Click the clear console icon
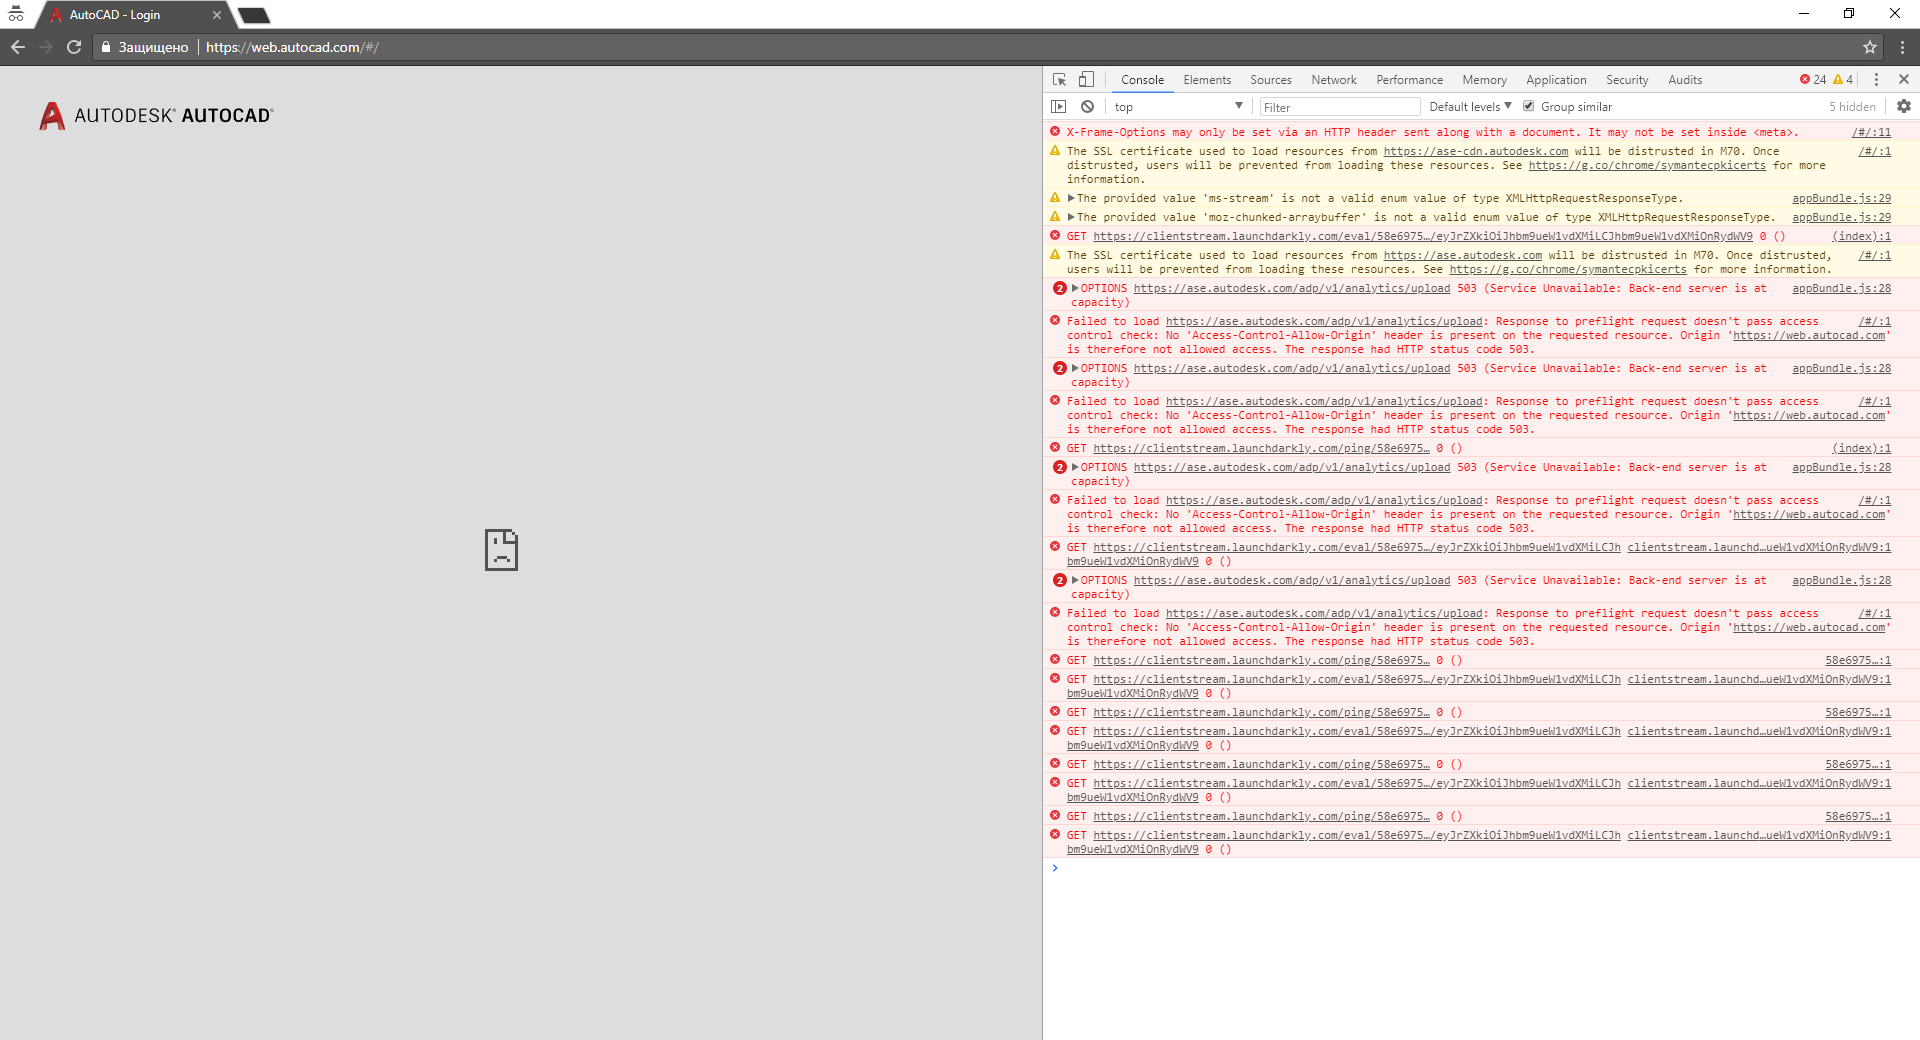Screen dimensions: 1920x1040 click(1087, 107)
